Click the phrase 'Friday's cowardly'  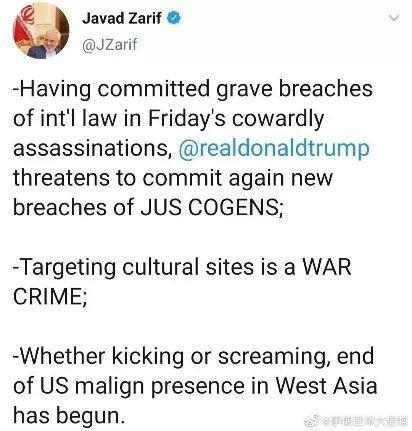236,119
